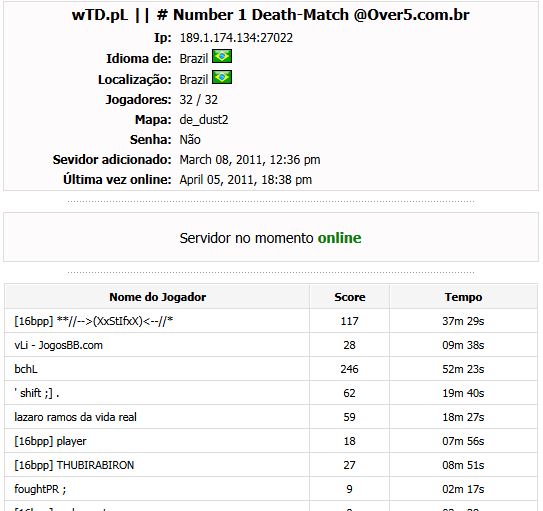543x511 pixels.
Task: Click the Brazil flag icon beside Idioma de
Action: (x=222, y=56)
